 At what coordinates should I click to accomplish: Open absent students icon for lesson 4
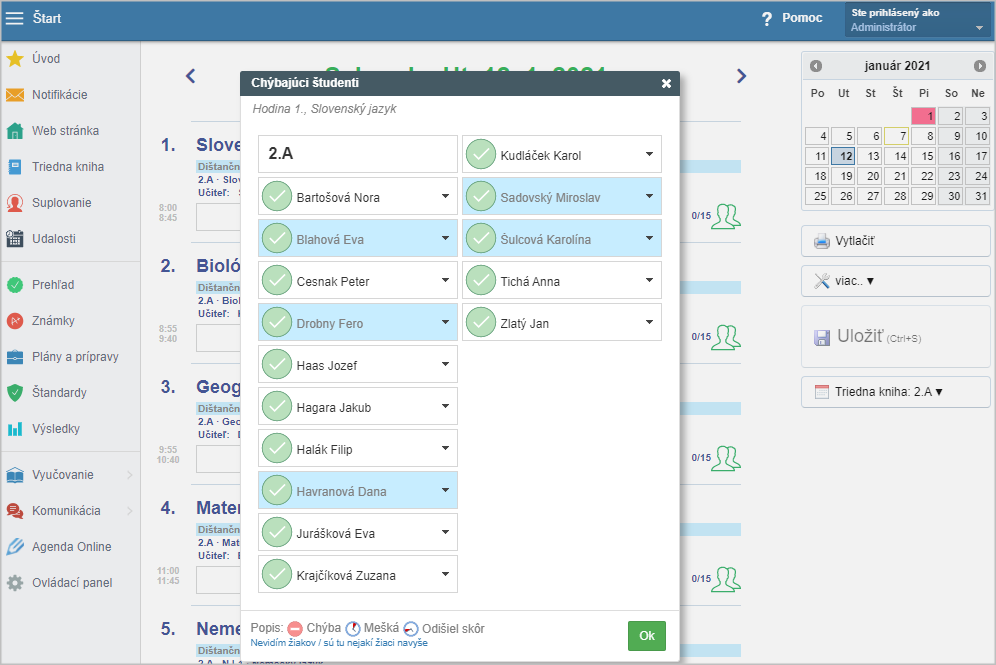tap(725, 579)
